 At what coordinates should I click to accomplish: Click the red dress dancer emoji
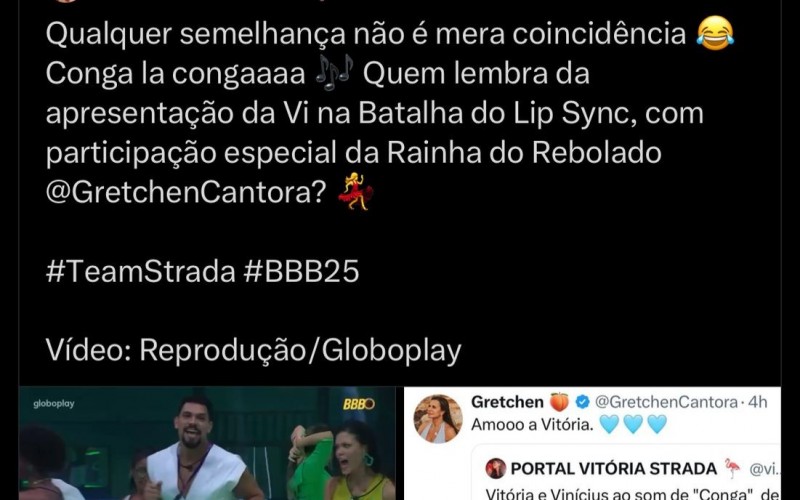356,192
